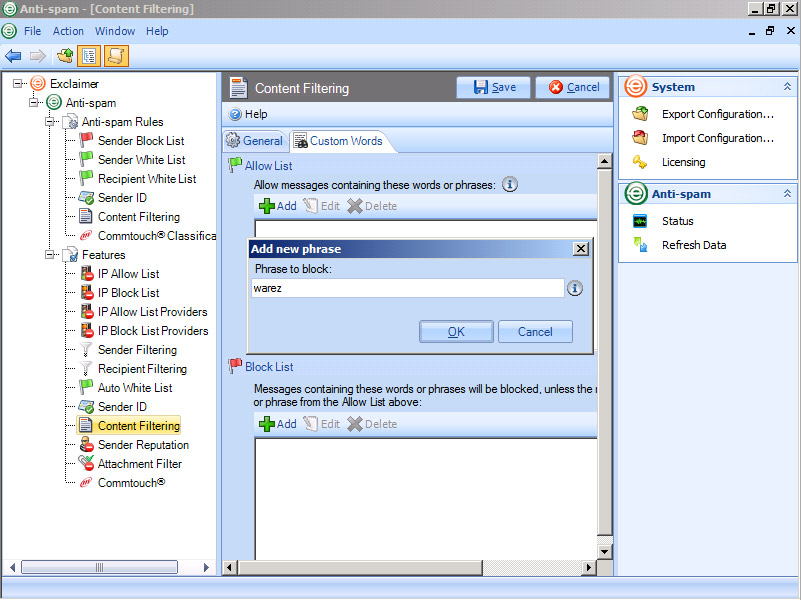This screenshot has width=801, height=600.
Task: Click the IP Block List Providers icon
Action: [x=87, y=330]
